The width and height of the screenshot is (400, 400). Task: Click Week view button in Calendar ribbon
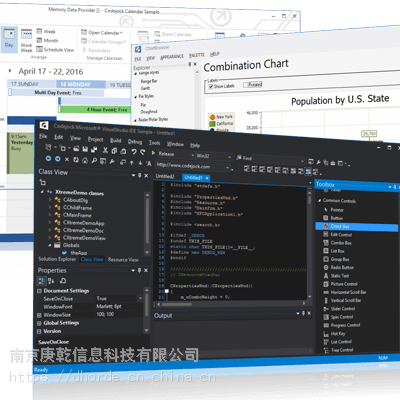pyautogui.click(x=46, y=31)
